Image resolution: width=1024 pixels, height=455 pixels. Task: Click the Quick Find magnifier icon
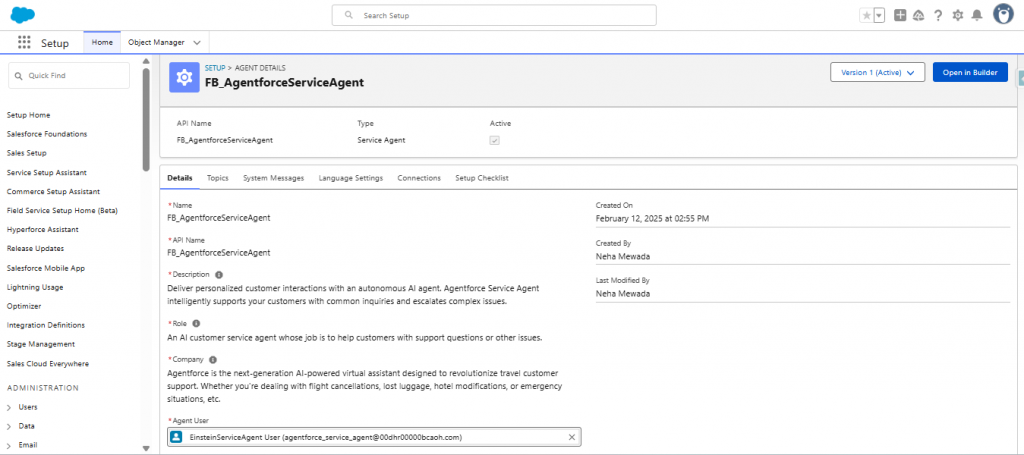[19, 76]
